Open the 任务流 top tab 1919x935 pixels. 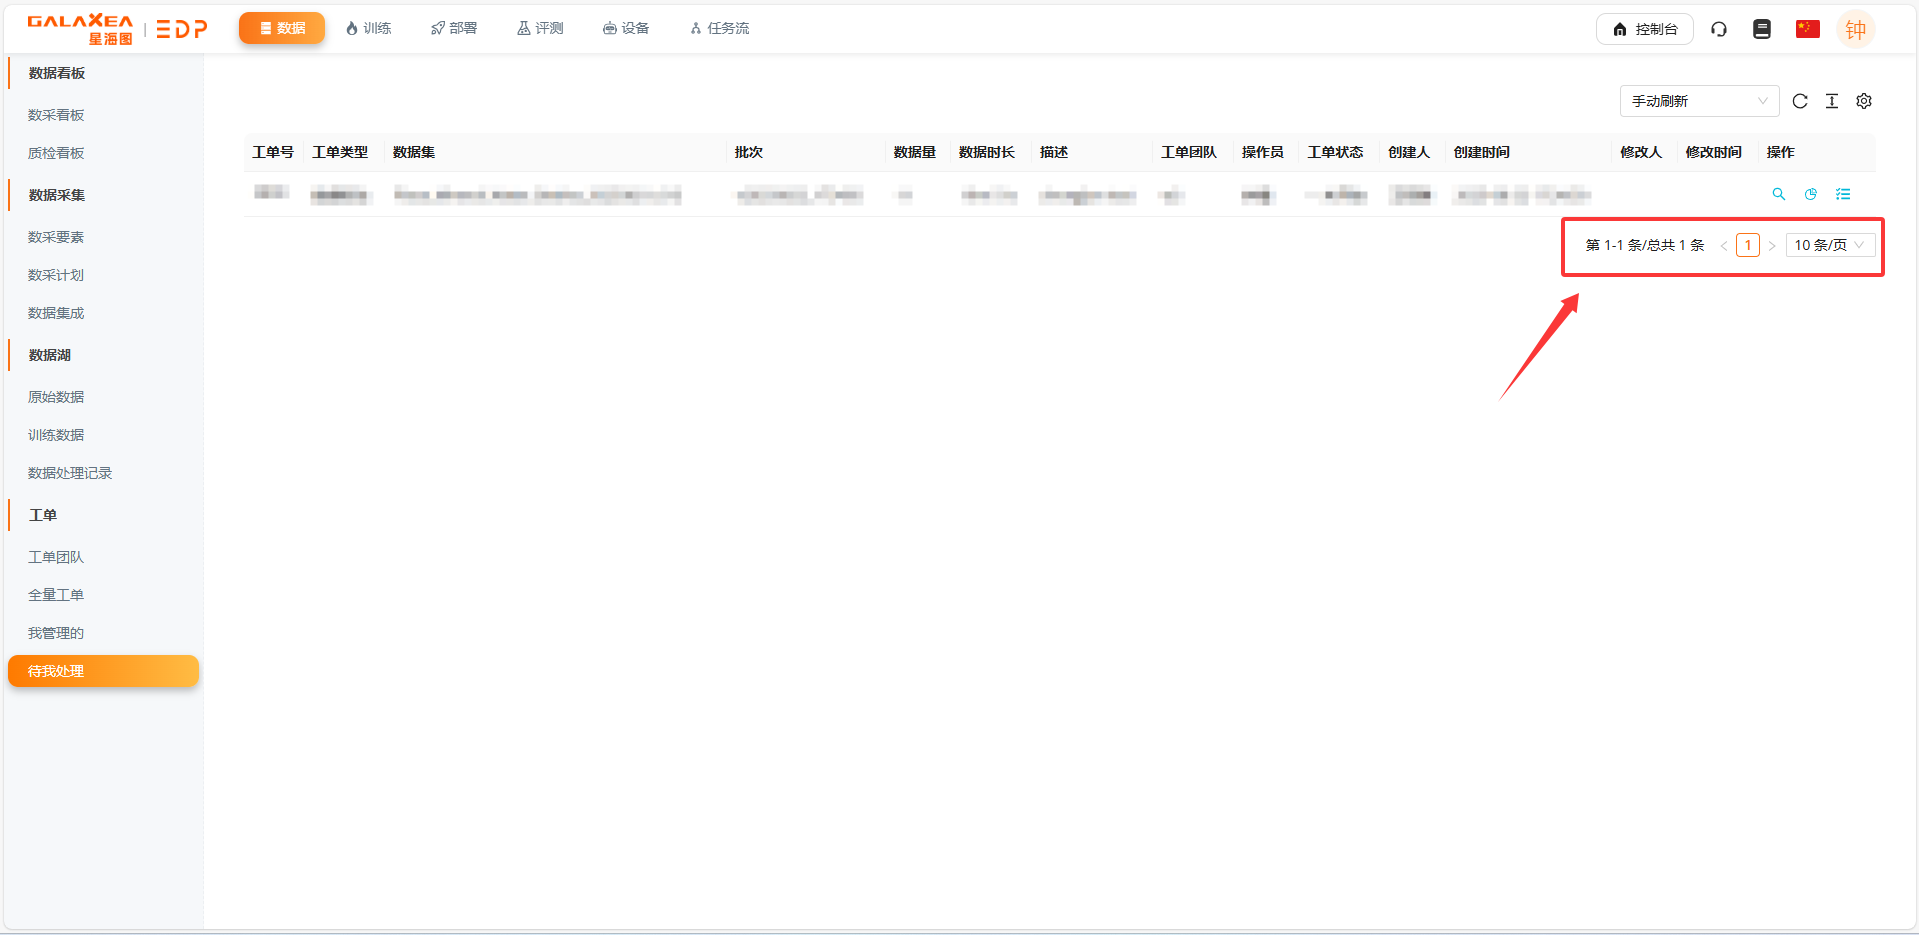(x=719, y=28)
